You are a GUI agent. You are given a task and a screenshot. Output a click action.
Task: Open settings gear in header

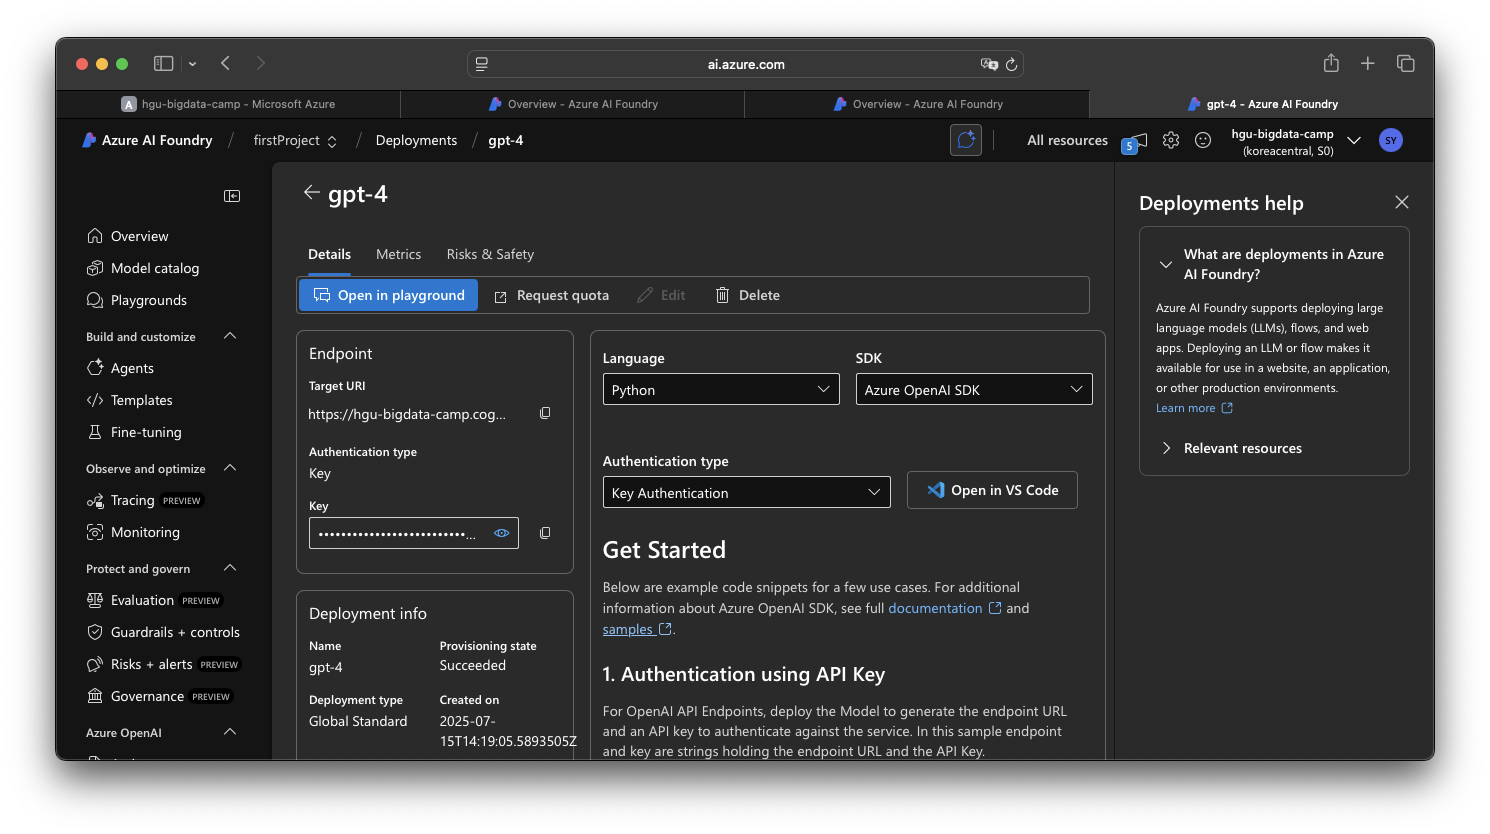(x=1171, y=140)
